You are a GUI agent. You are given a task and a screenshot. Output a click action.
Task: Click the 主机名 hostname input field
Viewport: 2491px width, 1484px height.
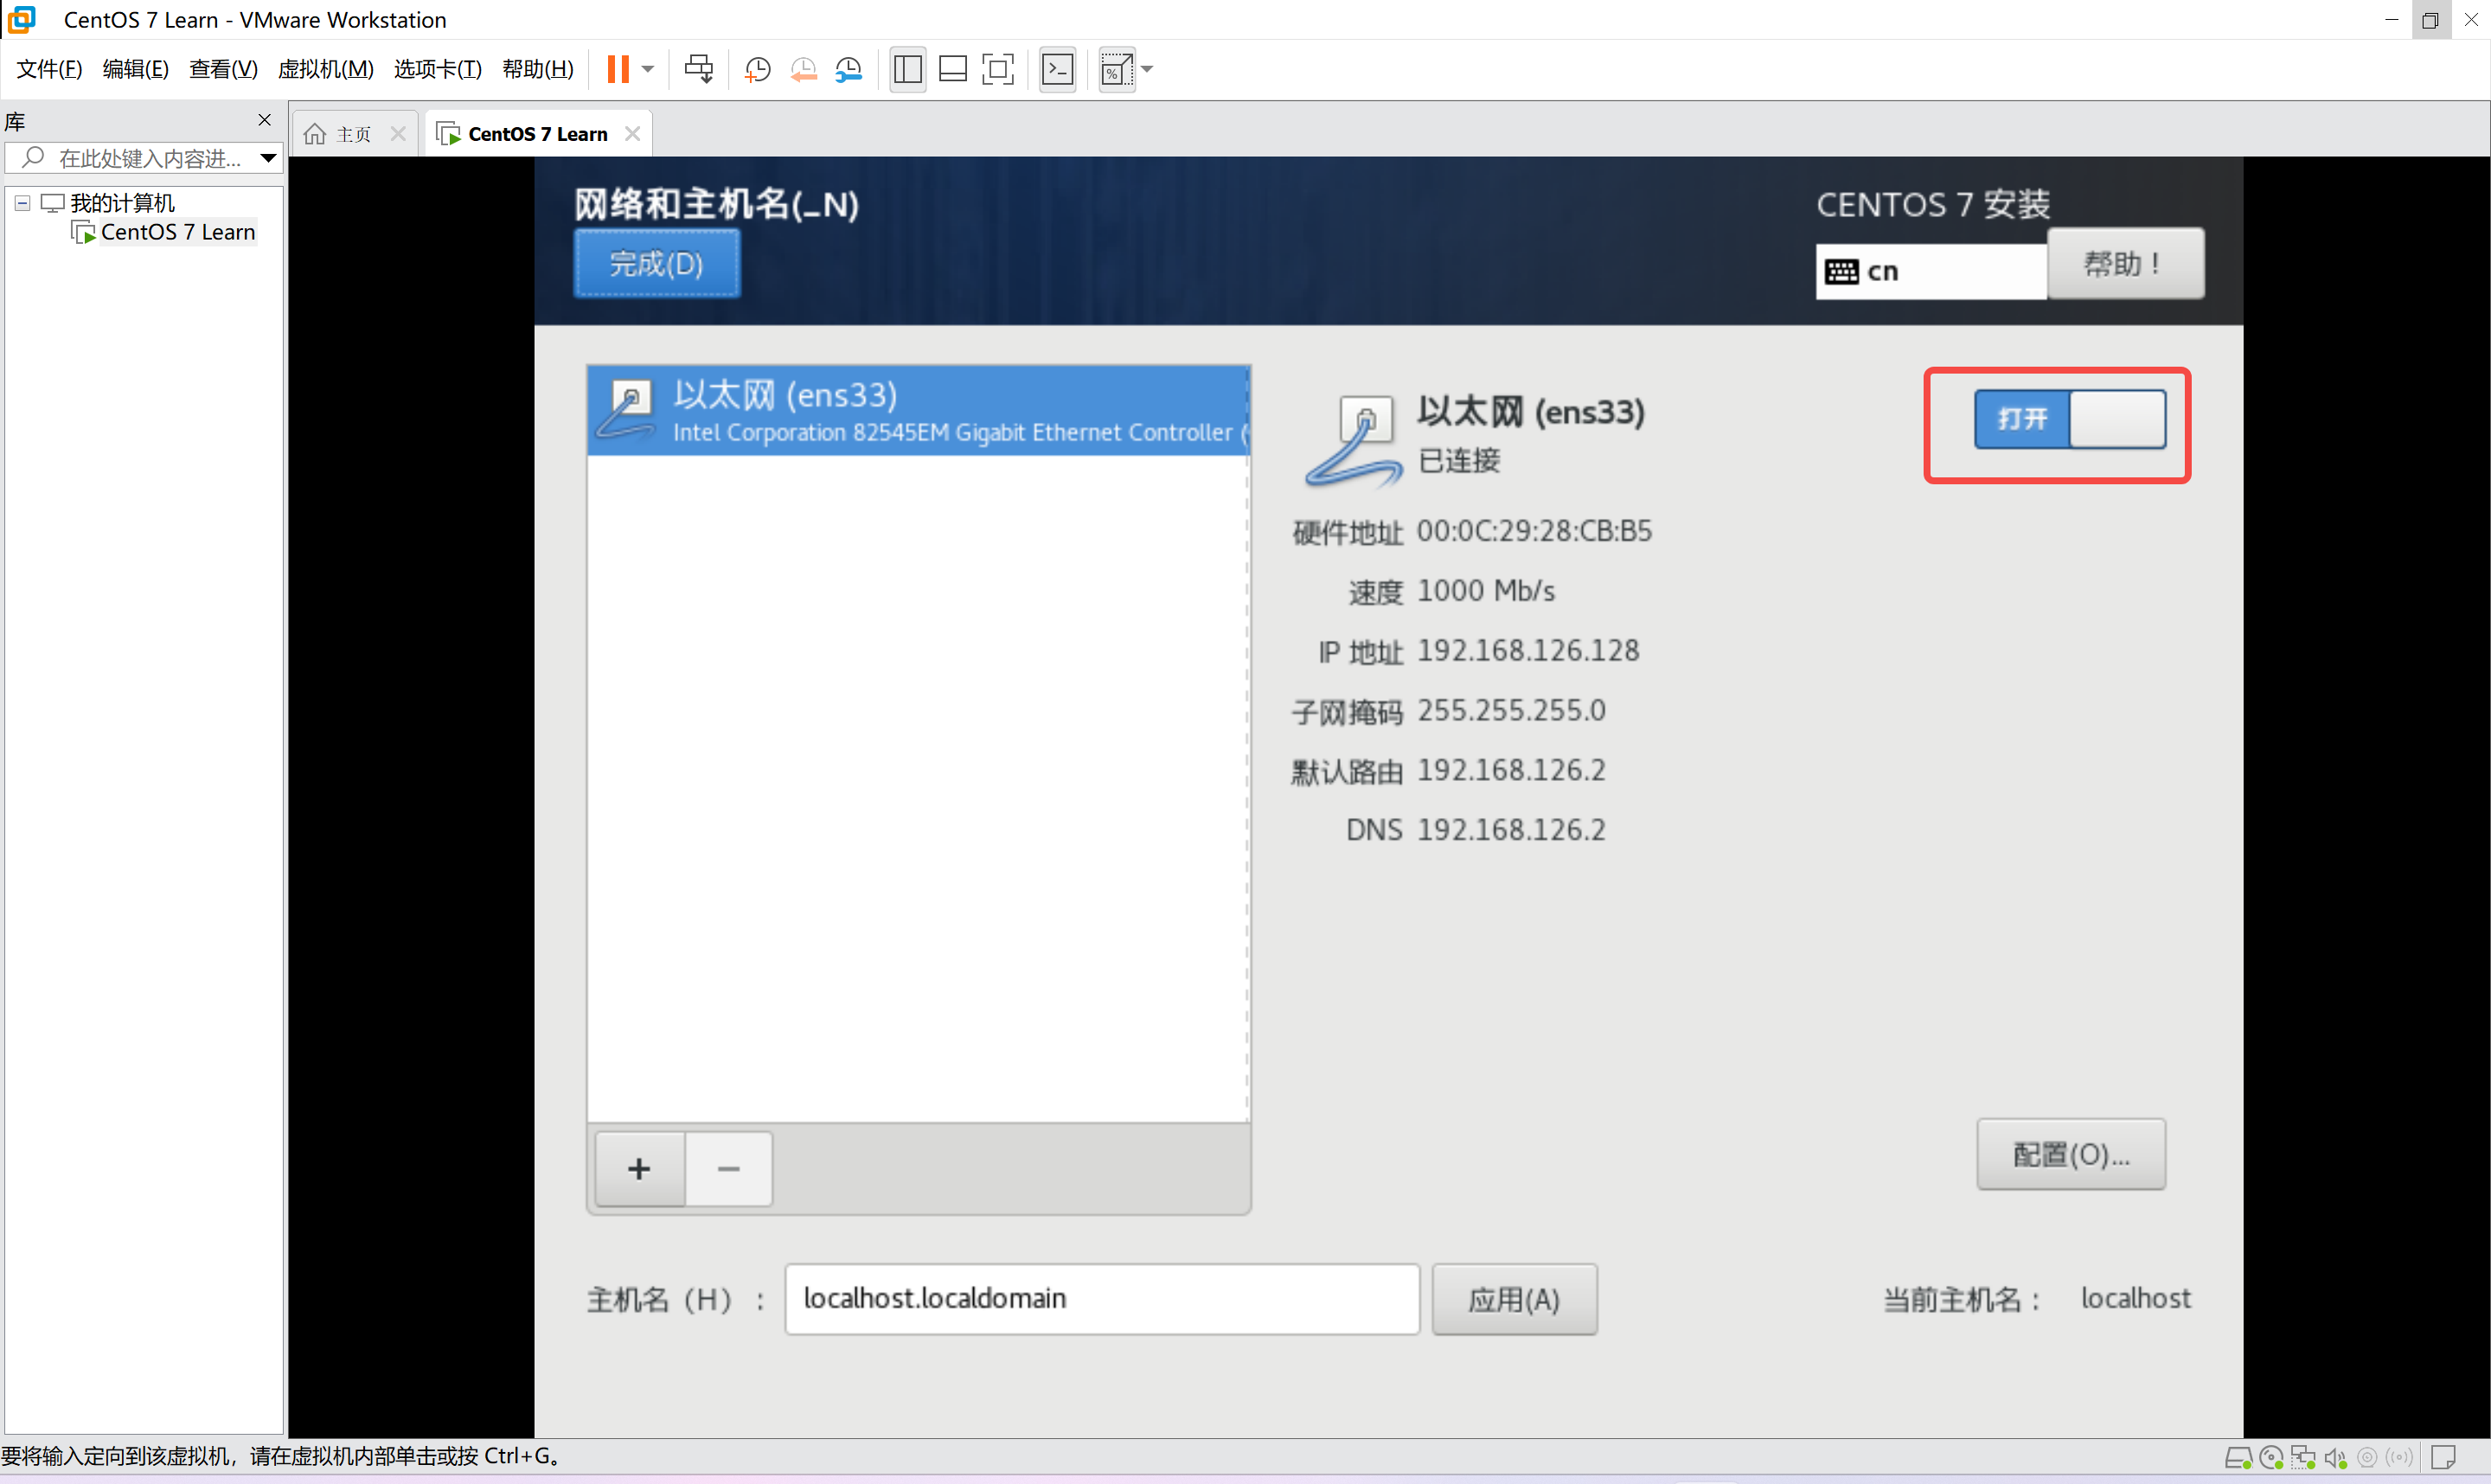(1102, 1298)
